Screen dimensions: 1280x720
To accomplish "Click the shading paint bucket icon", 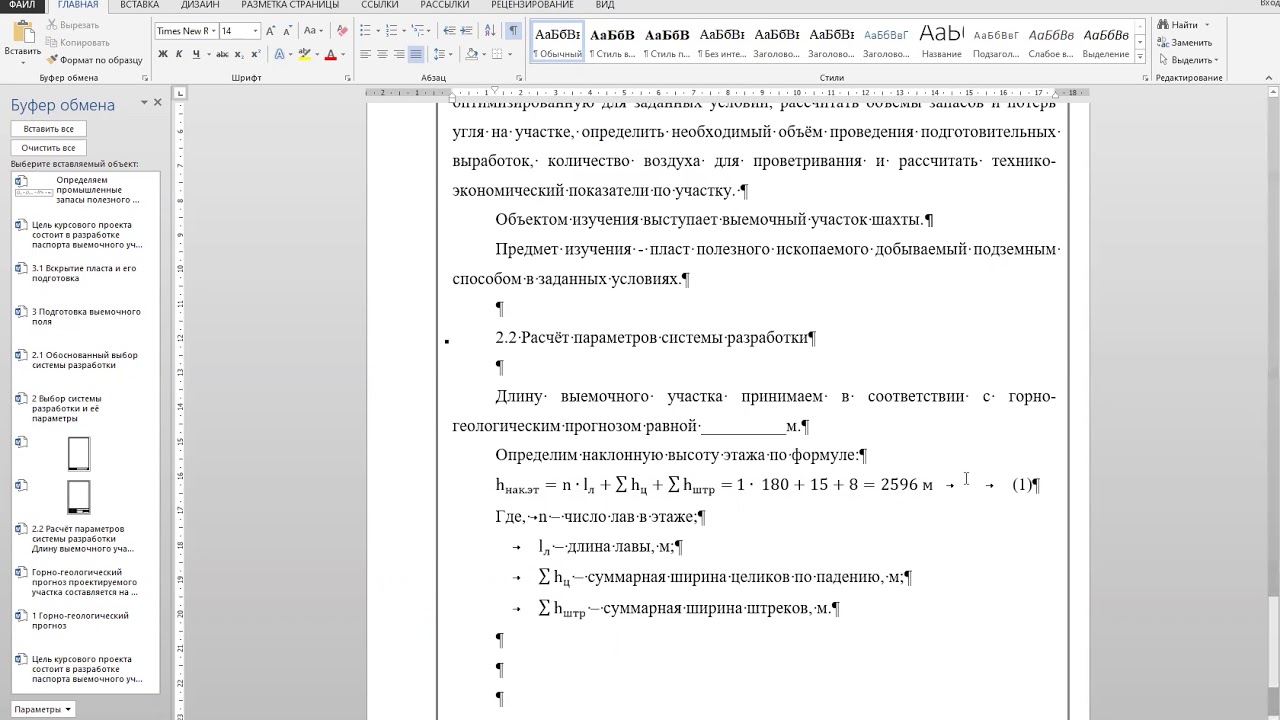I will pos(469,54).
